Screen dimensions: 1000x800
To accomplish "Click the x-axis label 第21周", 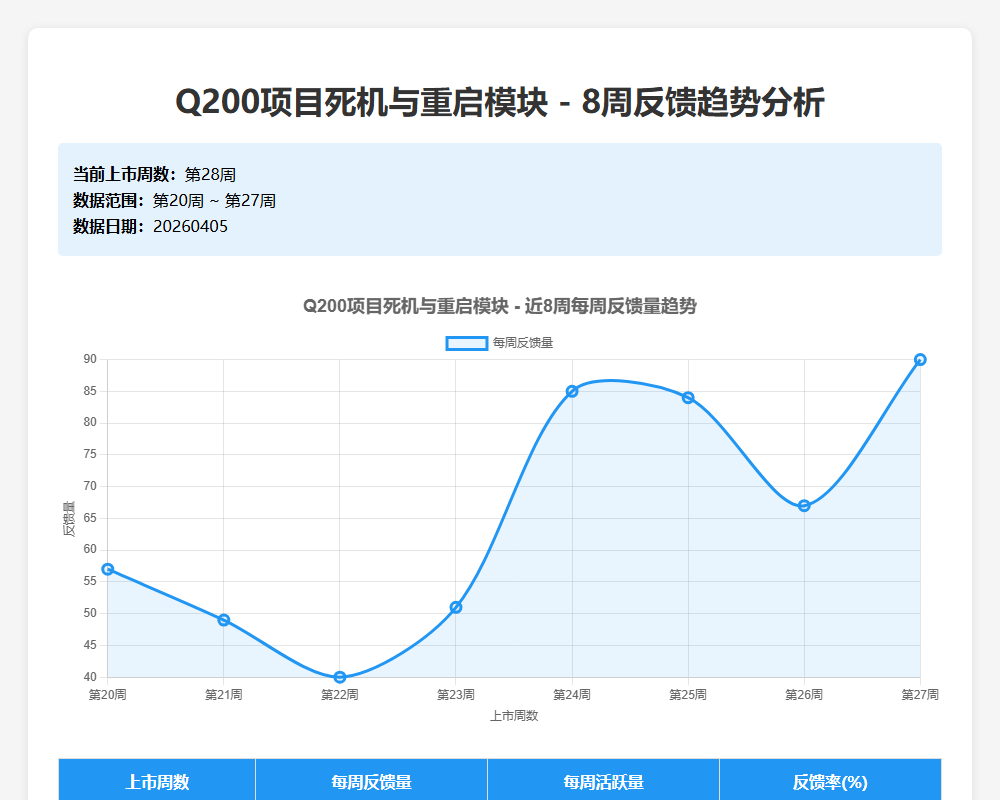I will point(224,695).
